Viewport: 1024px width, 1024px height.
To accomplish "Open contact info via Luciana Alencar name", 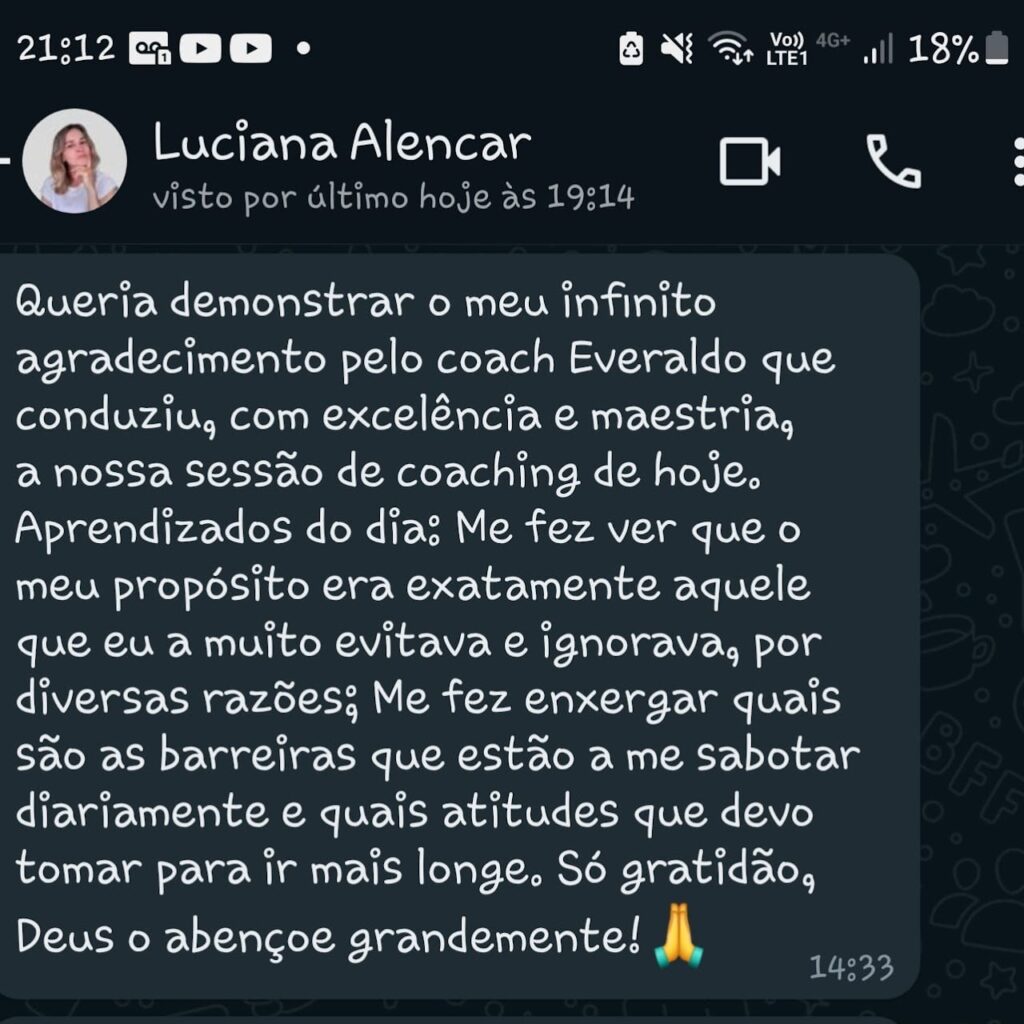I will pyautogui.click(x=342, y=142).
